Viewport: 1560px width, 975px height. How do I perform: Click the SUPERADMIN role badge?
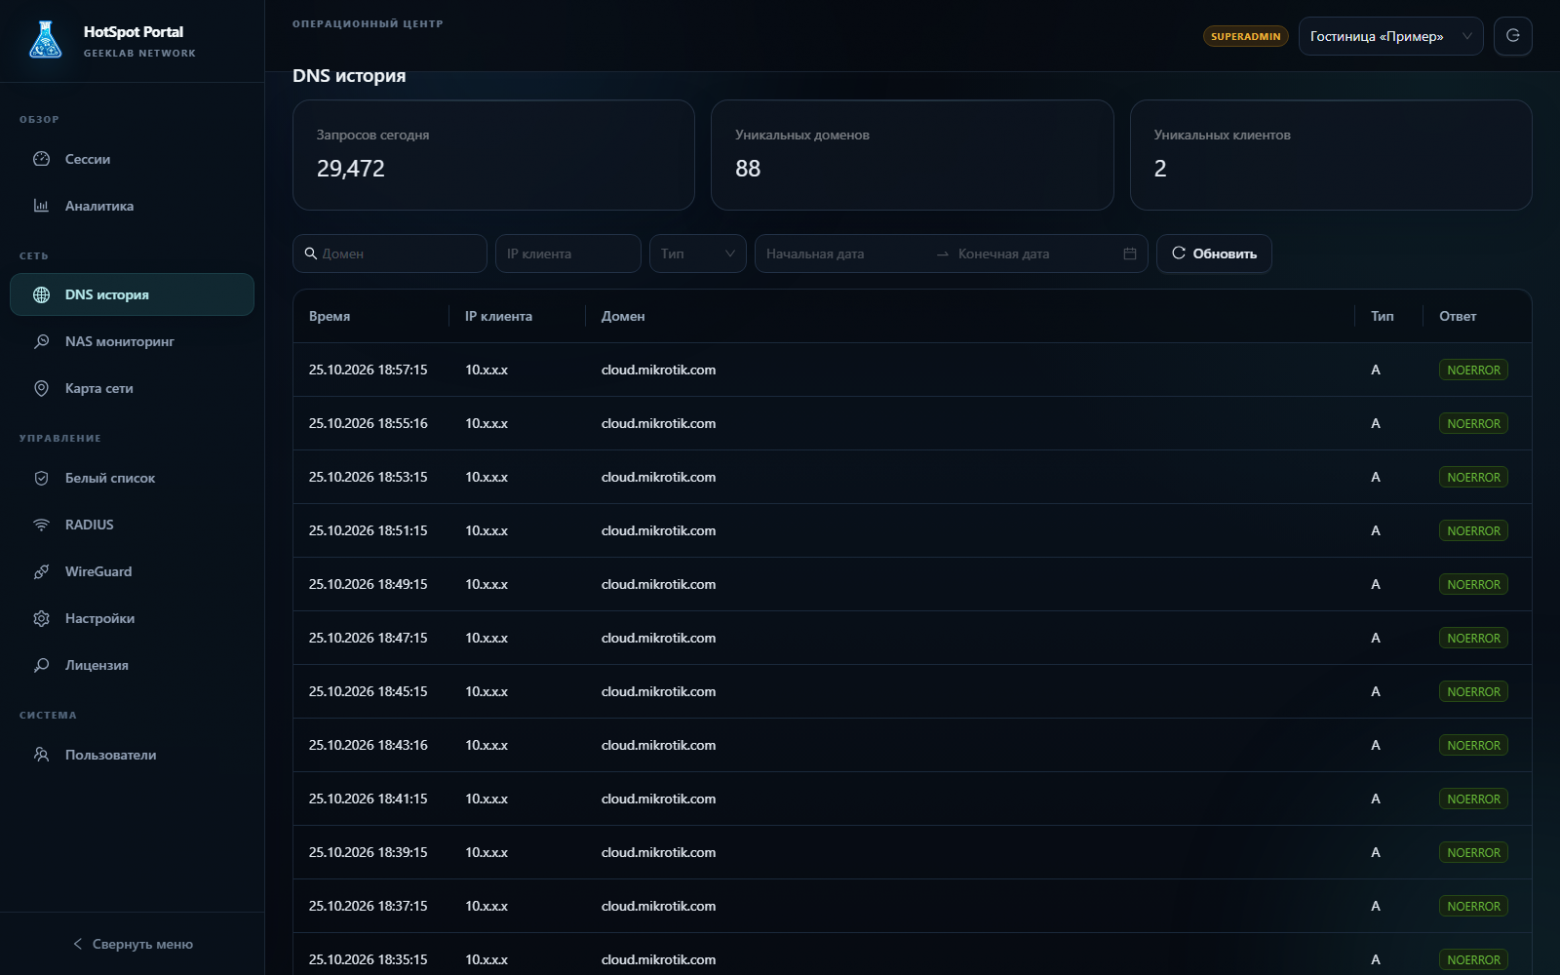pyautogui.click(x=1246, y=36)
